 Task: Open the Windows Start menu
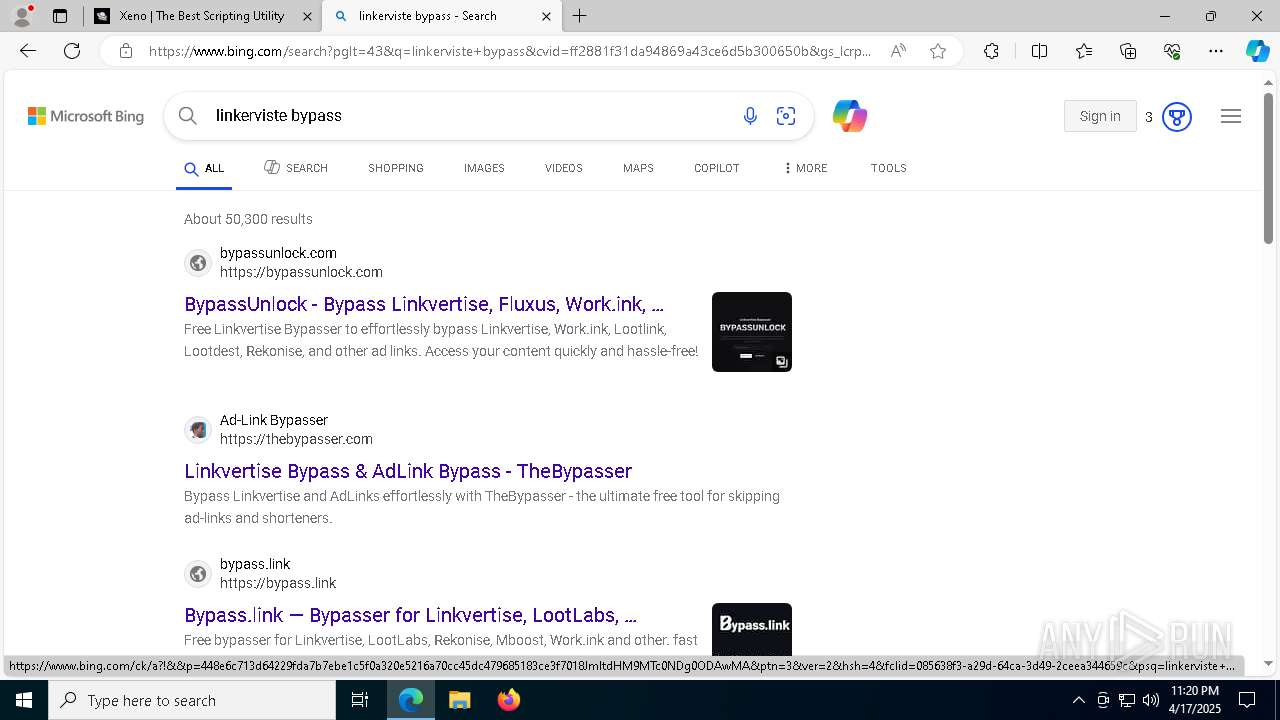[x=24, y=700]
